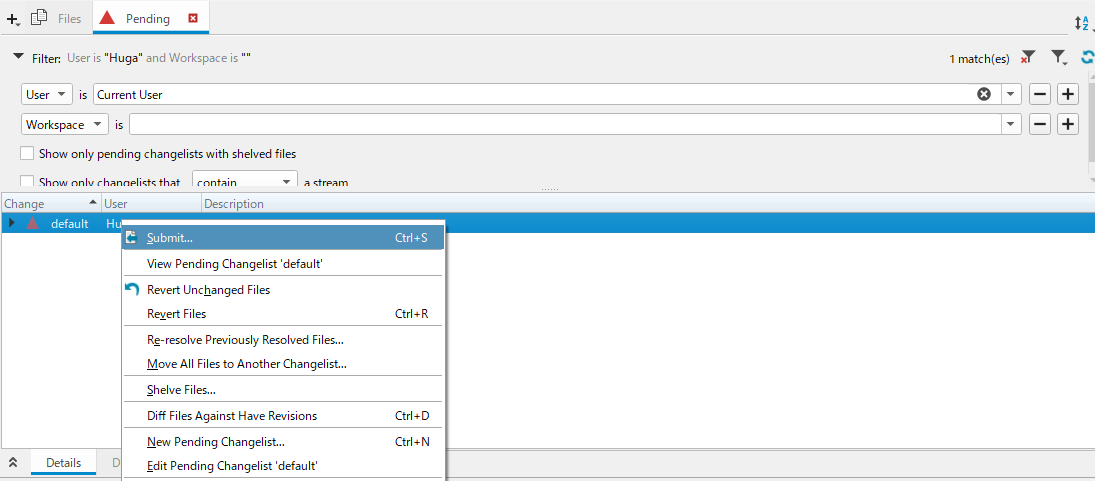Click the filter summary text 'User is "Huga"'
The height and width of the screenshot is (481, 1095).
coord(105,58)
